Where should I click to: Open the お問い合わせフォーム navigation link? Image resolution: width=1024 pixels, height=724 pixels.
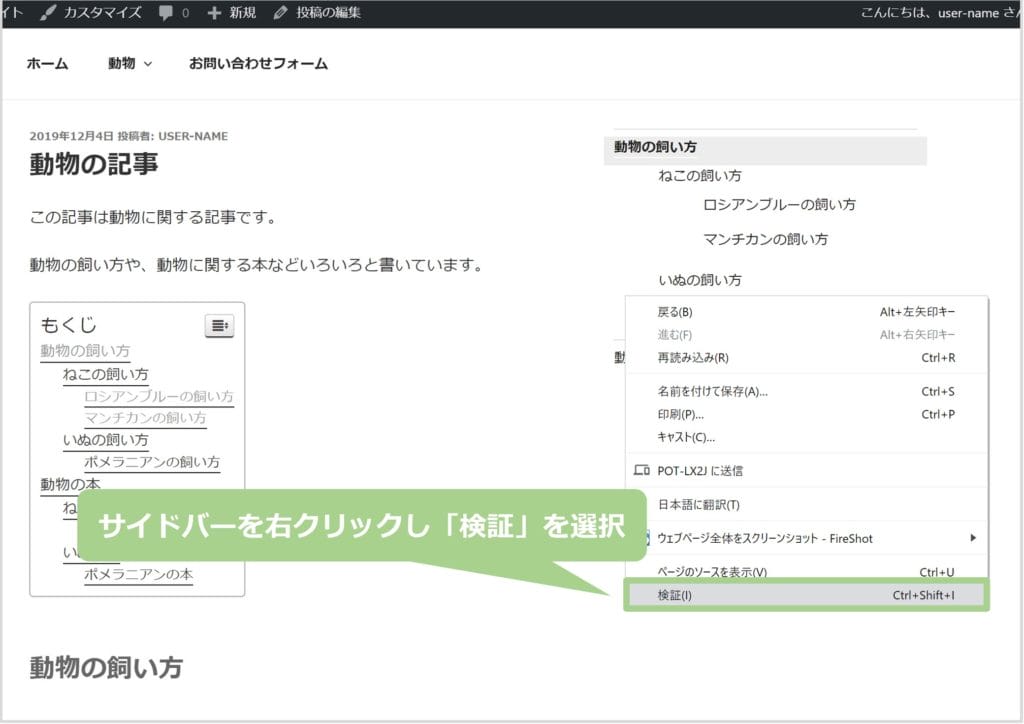(258, 64)
